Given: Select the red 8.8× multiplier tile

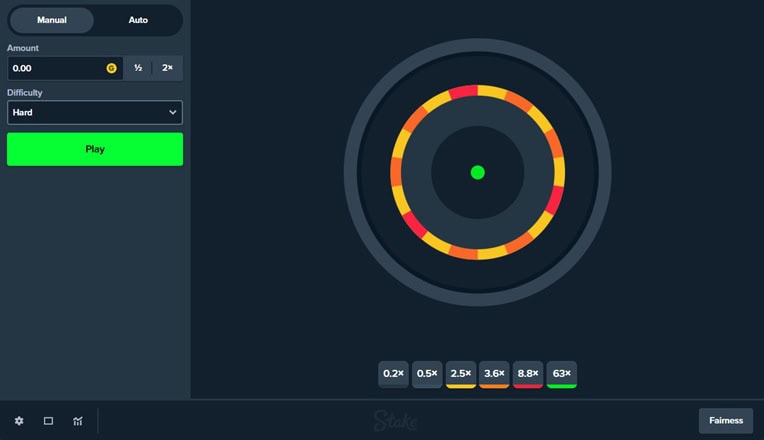Looking at the screenshot, I should point(528,374).
